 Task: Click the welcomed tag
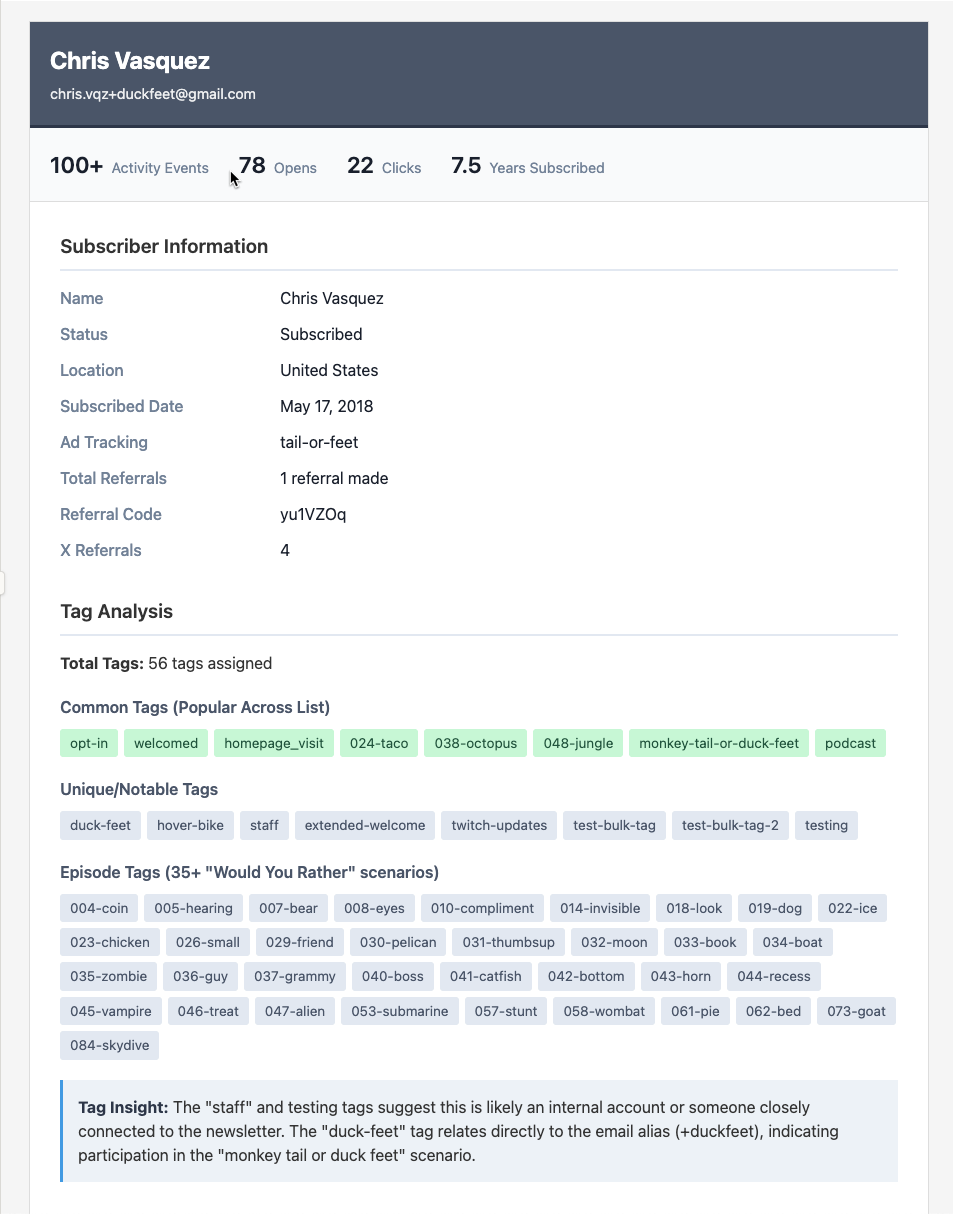pyautogui.click(x=166, y=743)
